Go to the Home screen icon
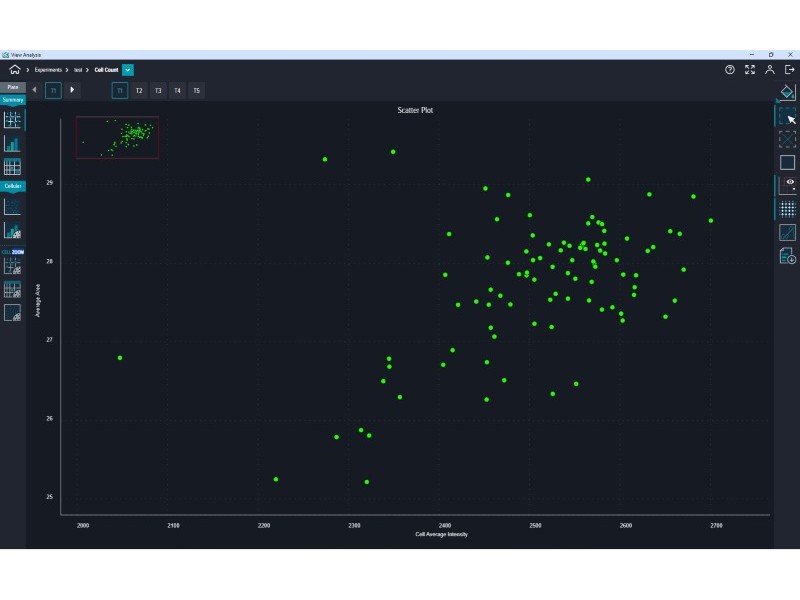 click(15, 70)
